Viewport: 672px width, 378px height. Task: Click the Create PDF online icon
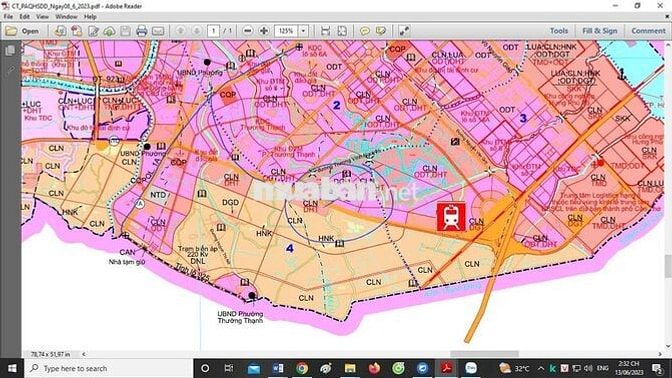click(x=77, y=31)
